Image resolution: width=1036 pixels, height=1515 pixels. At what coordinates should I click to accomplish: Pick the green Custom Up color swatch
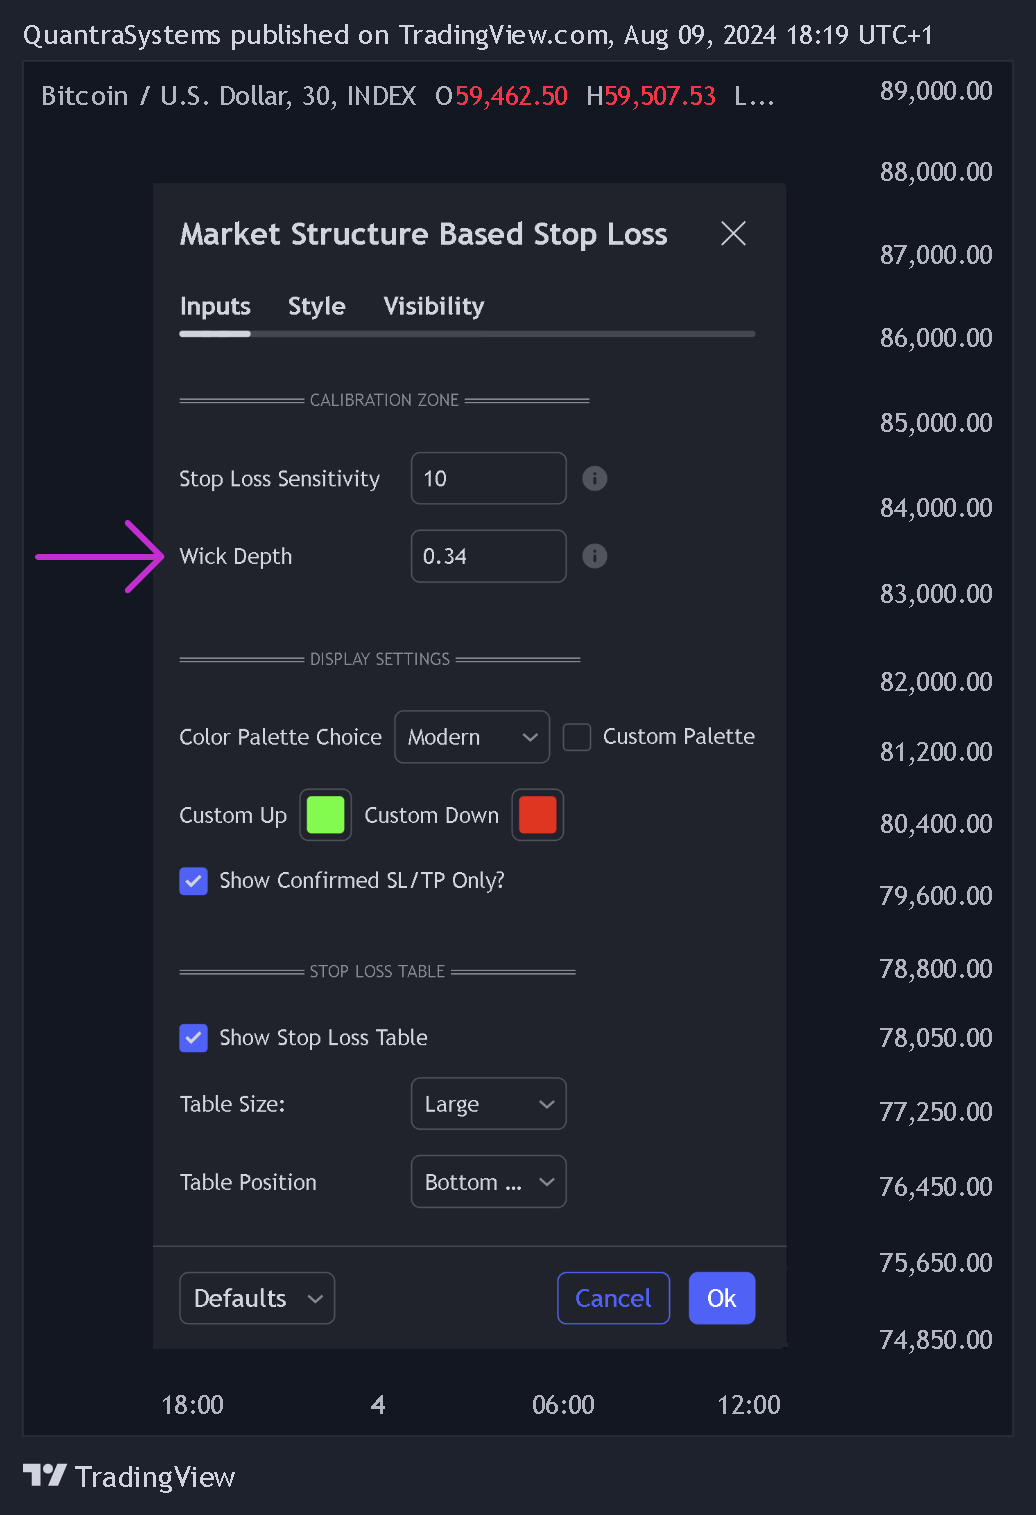pos(326,815)
